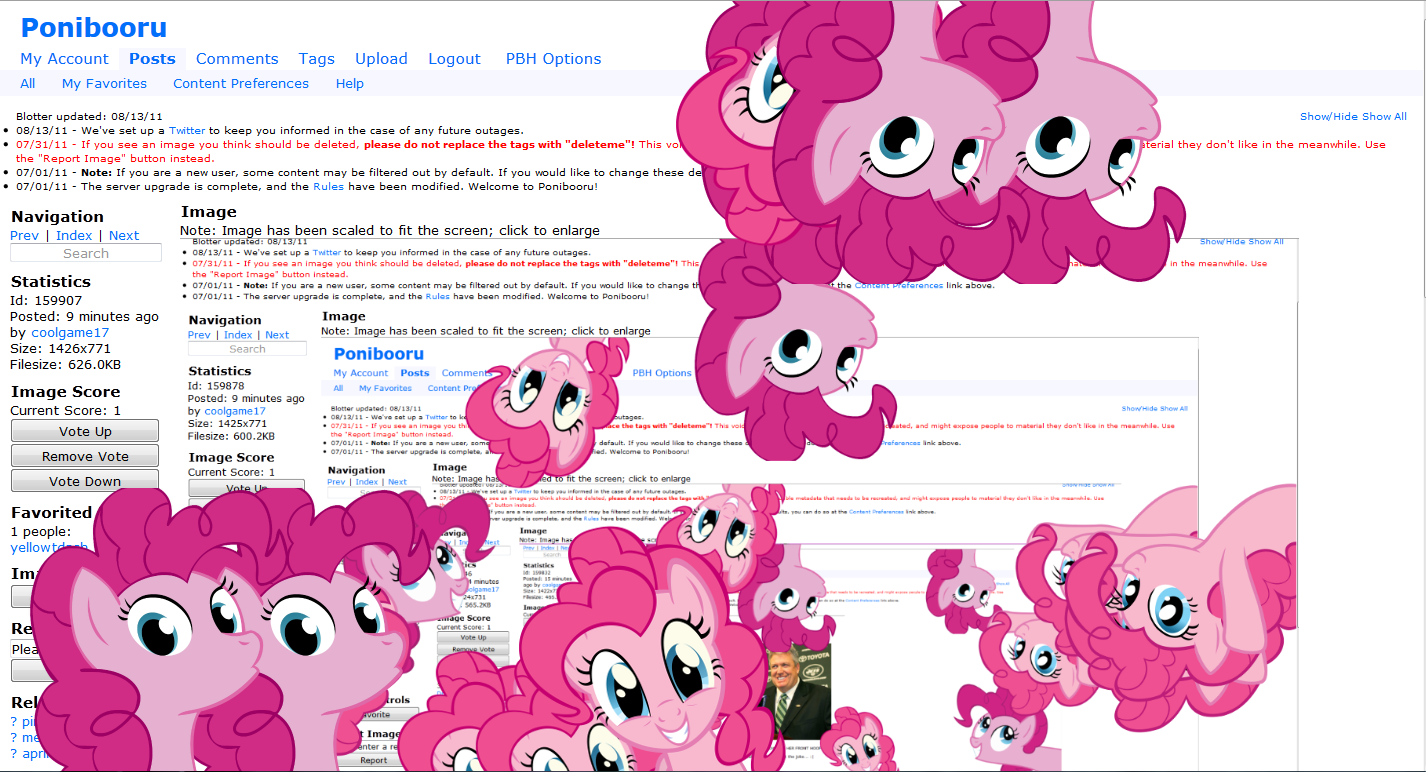Open the Tags page from the main navigation bar

coord(316,59)
